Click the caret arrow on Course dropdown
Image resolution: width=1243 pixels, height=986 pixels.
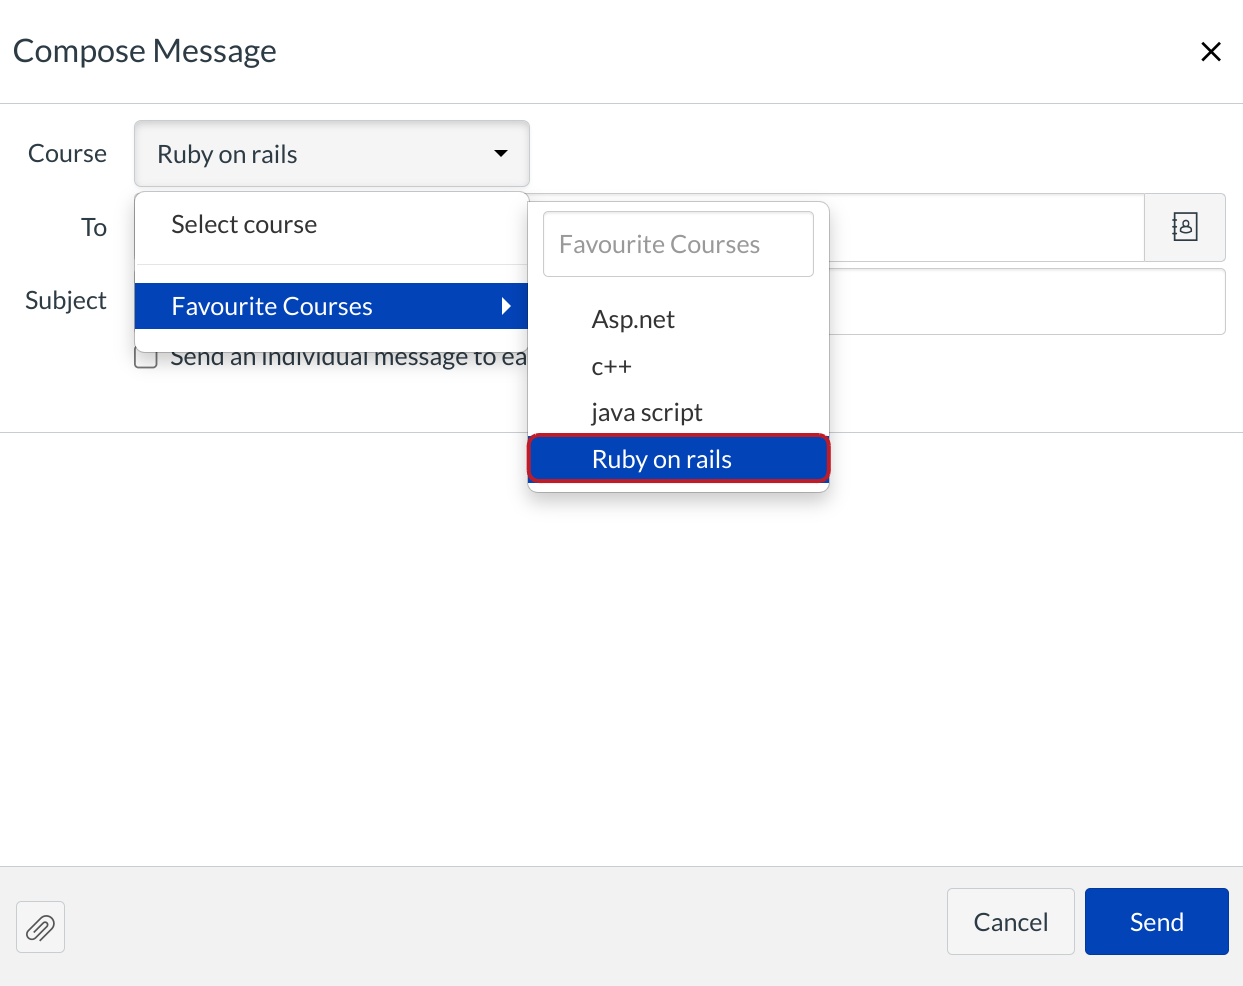click(x=501, y=154)
